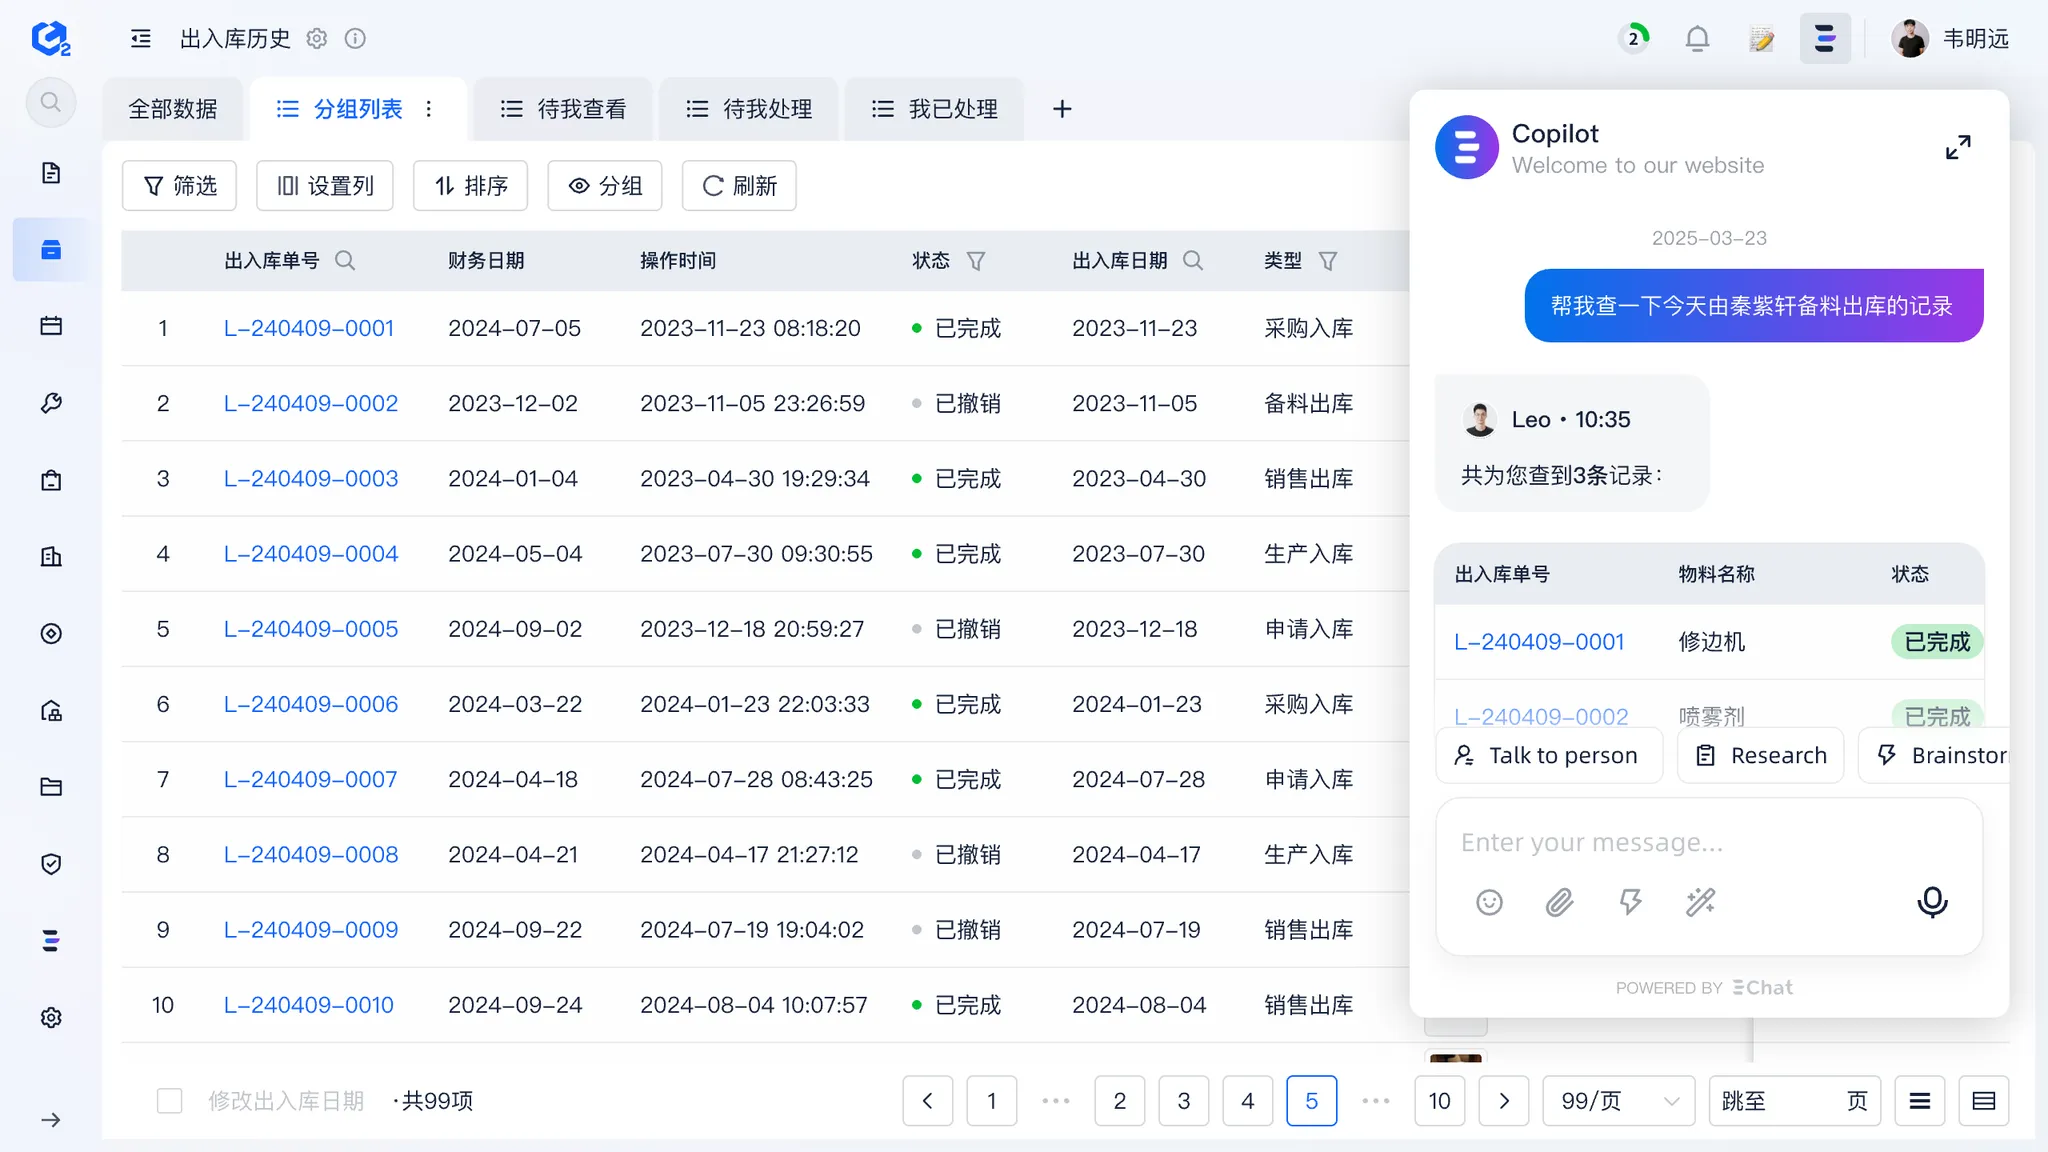Image resolution: width=2048 pixels, height=1152 pixels.
Task: Toggle the sidebar menu collapse icon
Action: coord(141,39)
